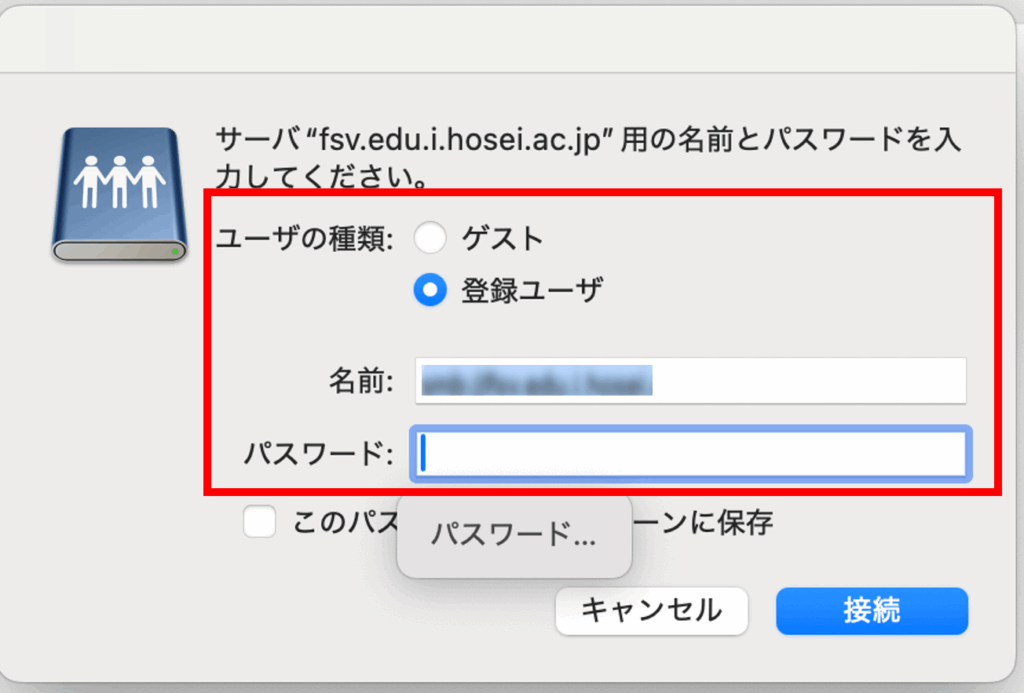Viewport: 1024px width, 693px height.
Task: Click the ユーザの種類 label
Action: pos(305,239)
